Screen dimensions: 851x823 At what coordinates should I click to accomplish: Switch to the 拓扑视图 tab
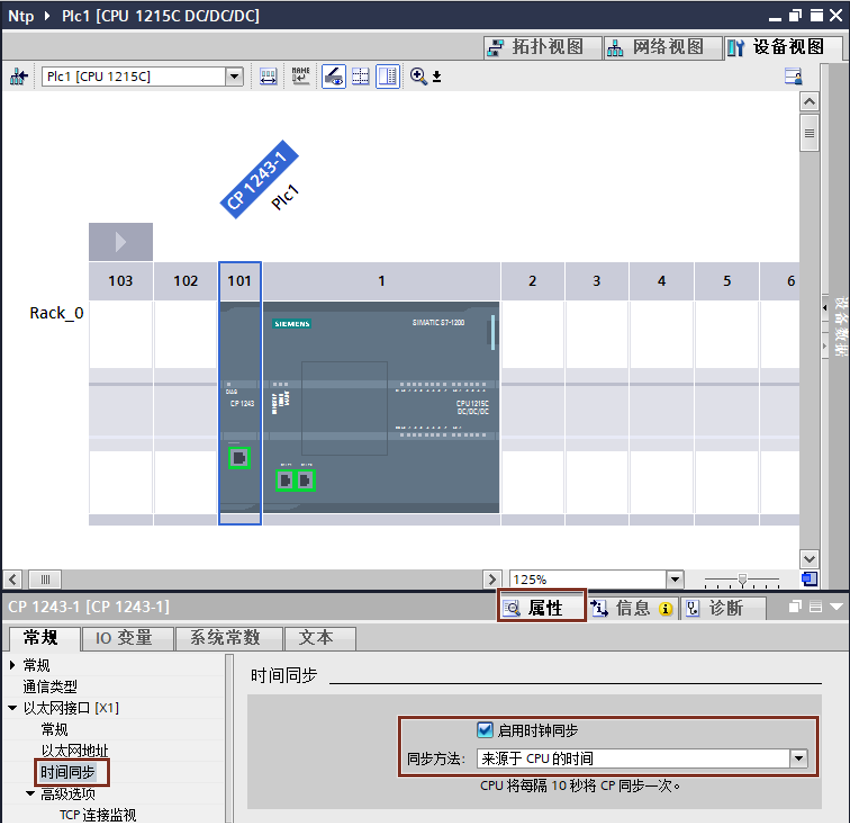[543, 47]
